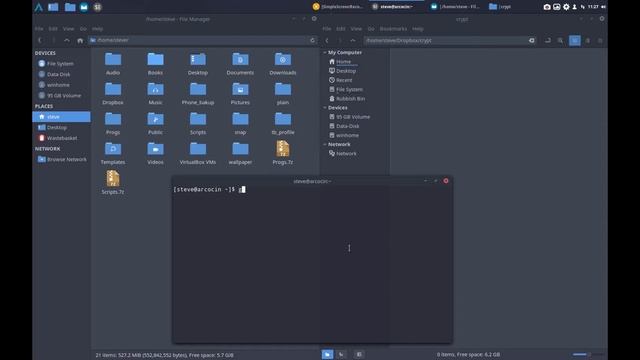Switch to the crypt window taskbar button
This screenshot has height=360, width=640.
(500, 7)
